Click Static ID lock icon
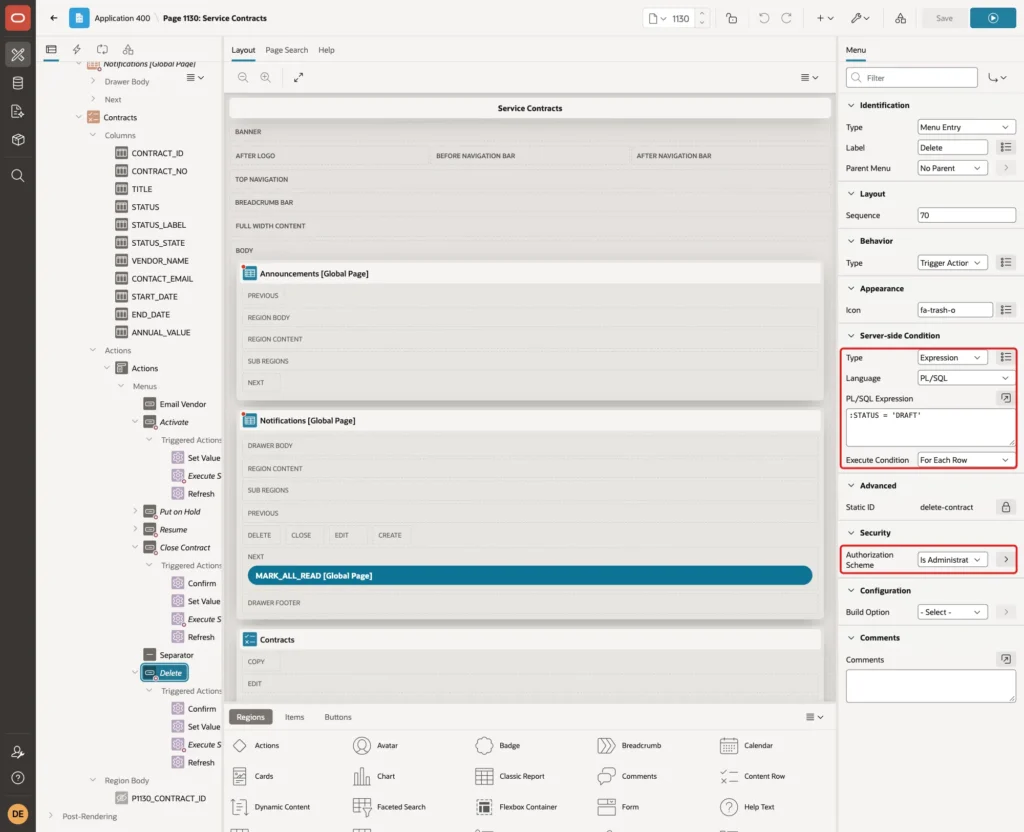This screenshot has width=1024, height=832. coord(1006,507)
